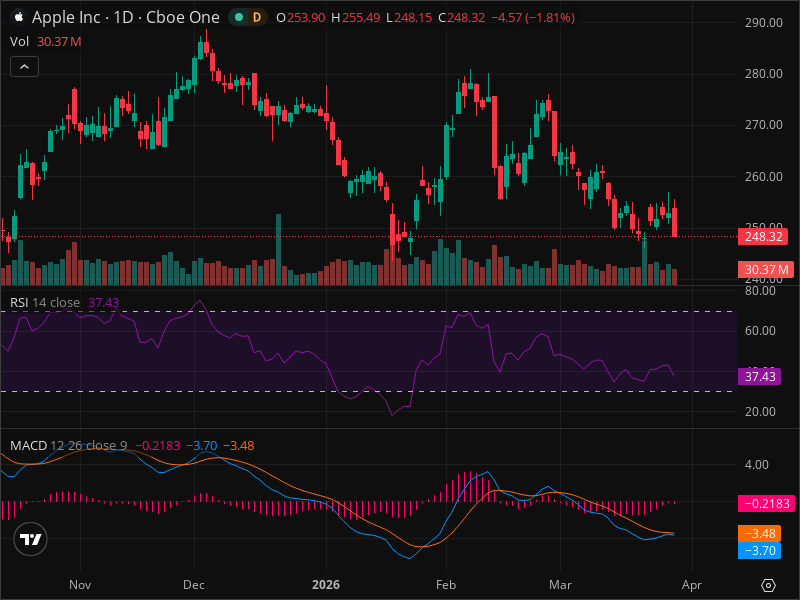Screen dimensions: 800x600
Task: Click the Vol 30.37 M value
Action: pos(59,41)
